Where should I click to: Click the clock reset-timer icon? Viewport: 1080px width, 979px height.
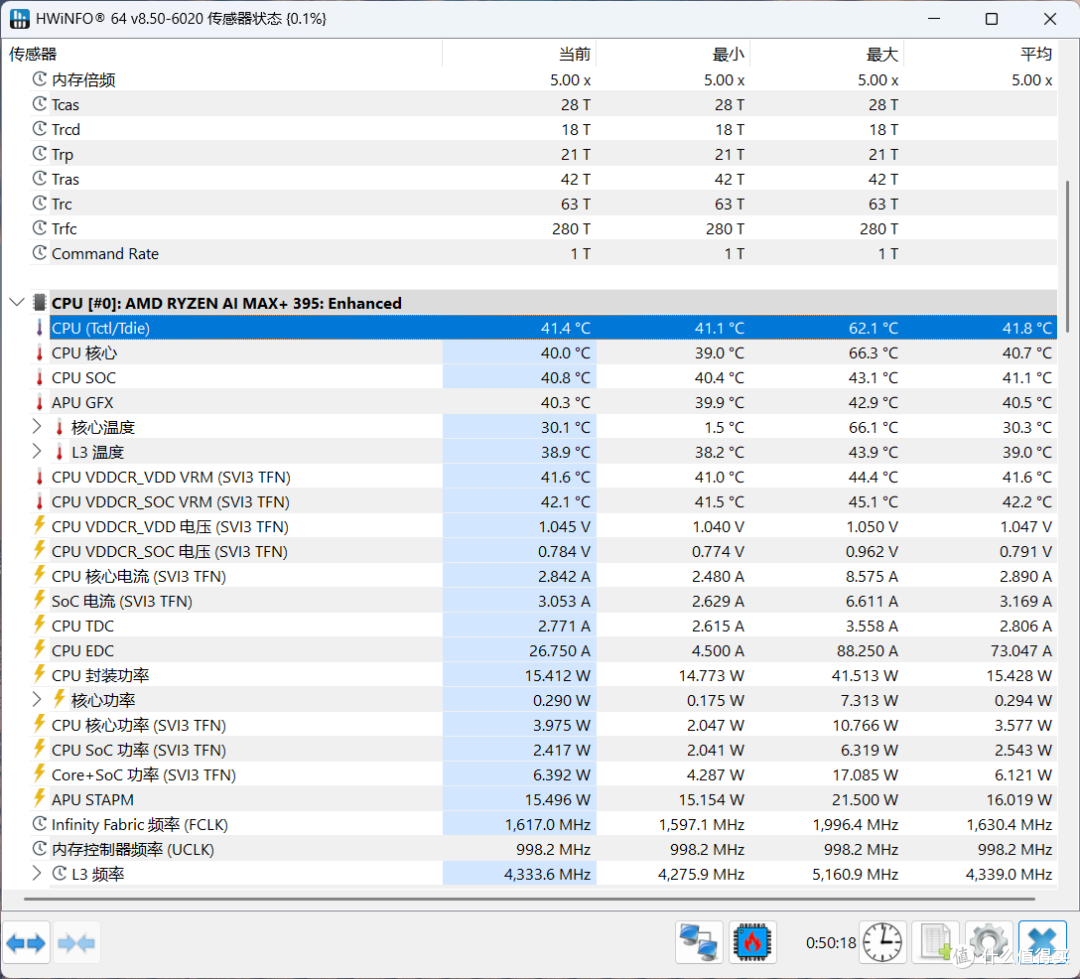click(x=882, y=942)
